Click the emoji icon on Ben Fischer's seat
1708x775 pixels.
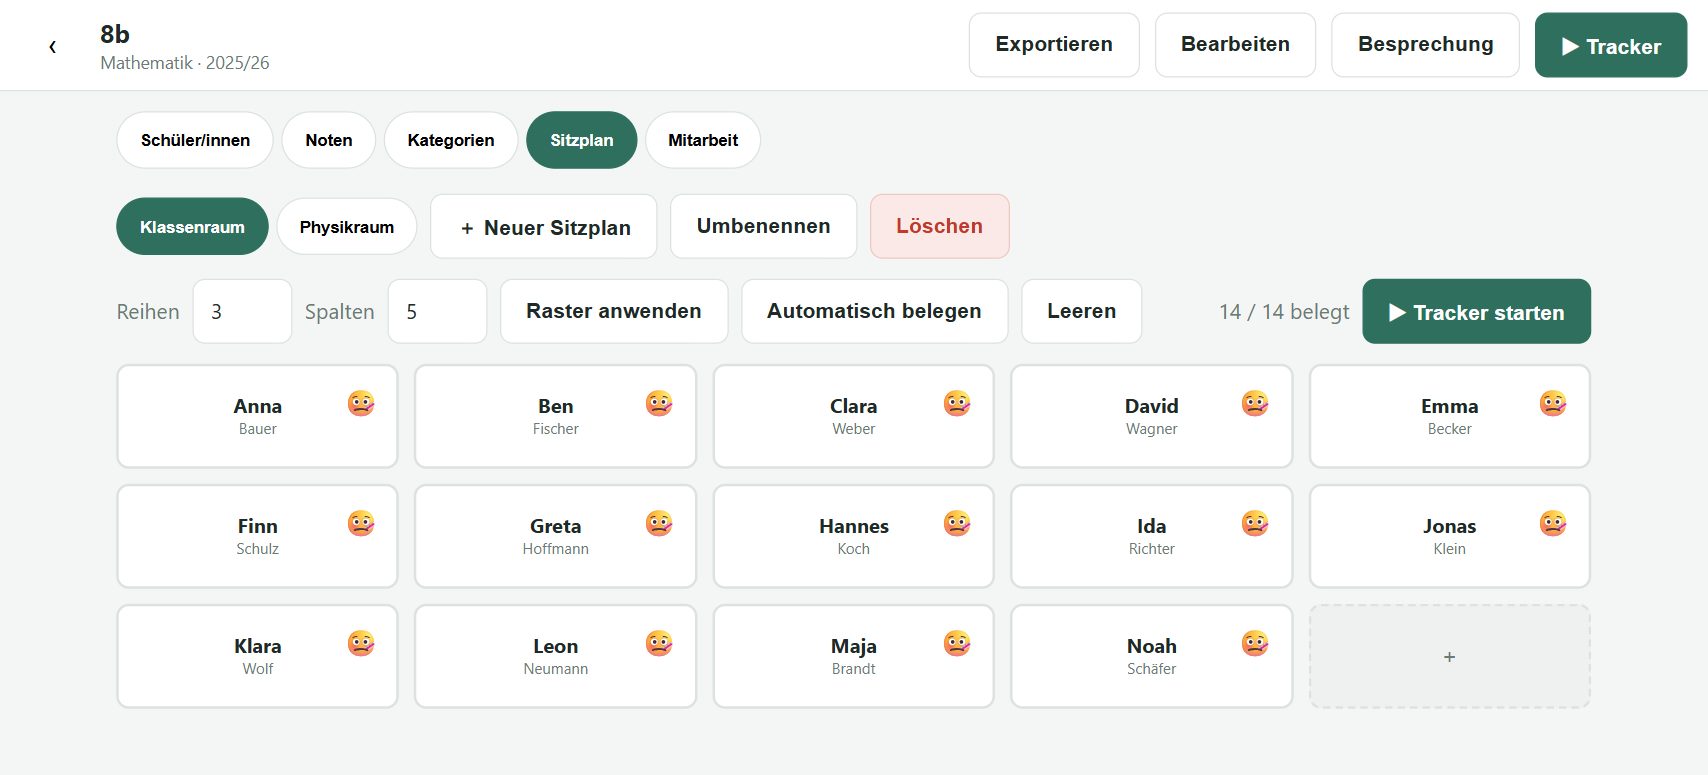pos(659,404)
